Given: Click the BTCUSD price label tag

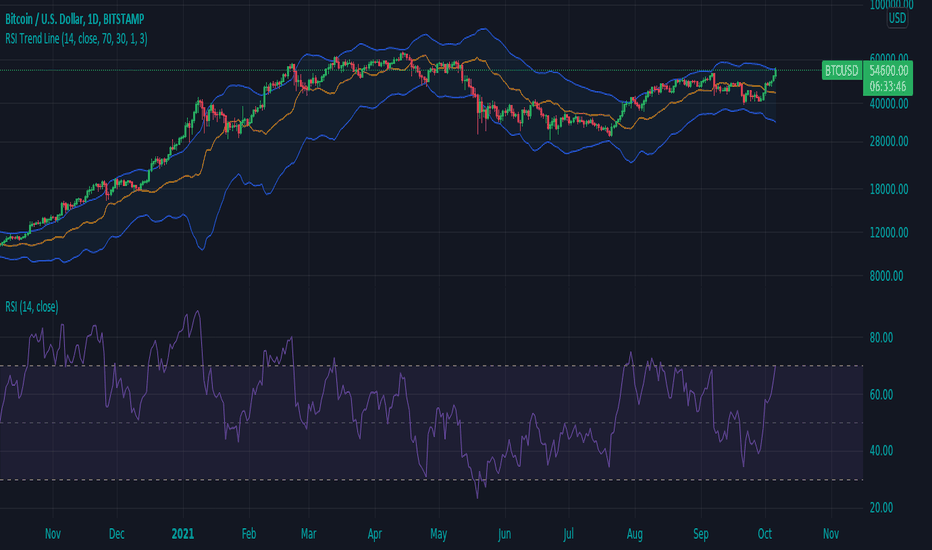Looking at the screenshot, I should coord(842,71).
